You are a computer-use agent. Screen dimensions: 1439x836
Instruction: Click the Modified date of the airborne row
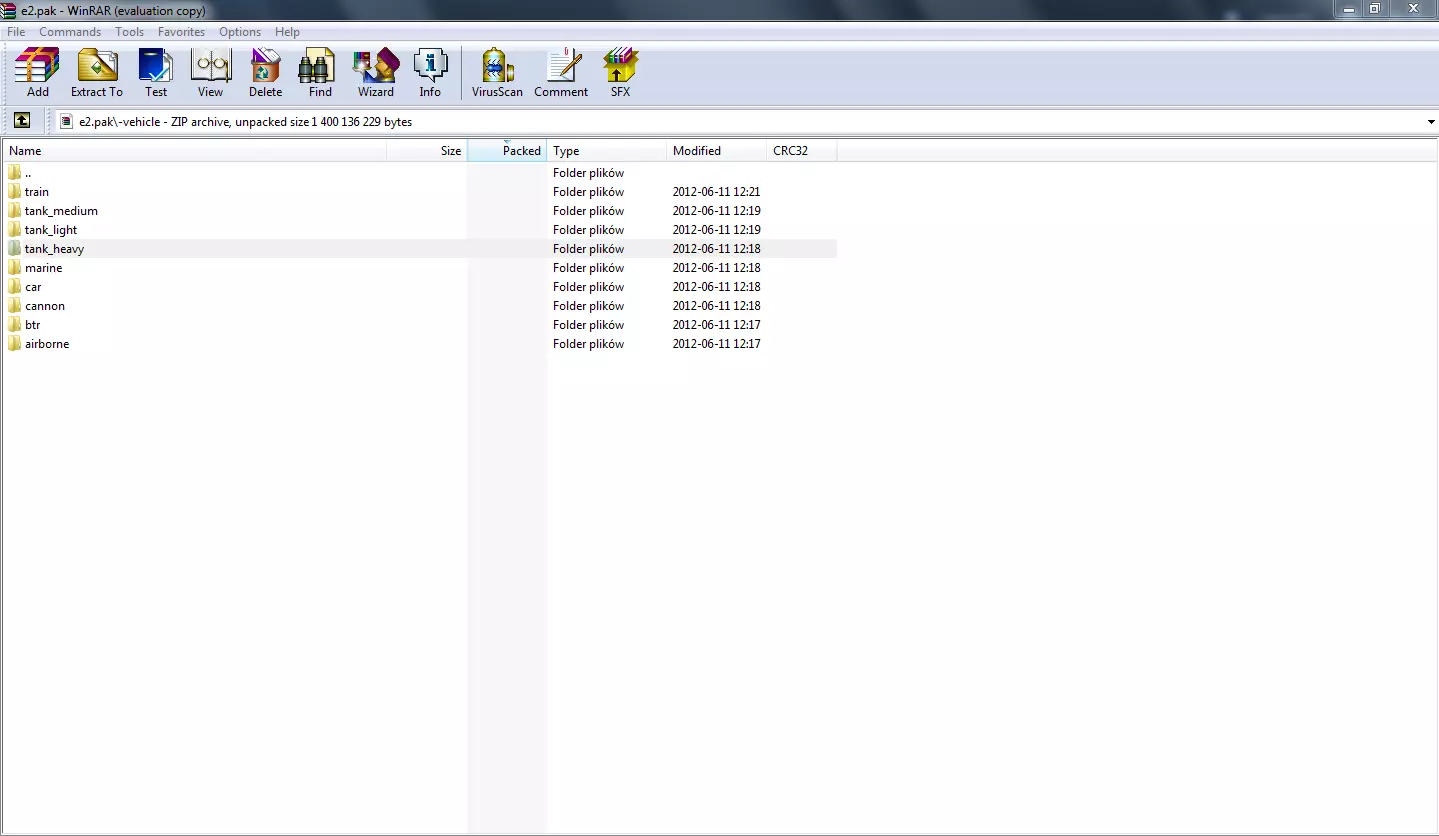point(717,344)
